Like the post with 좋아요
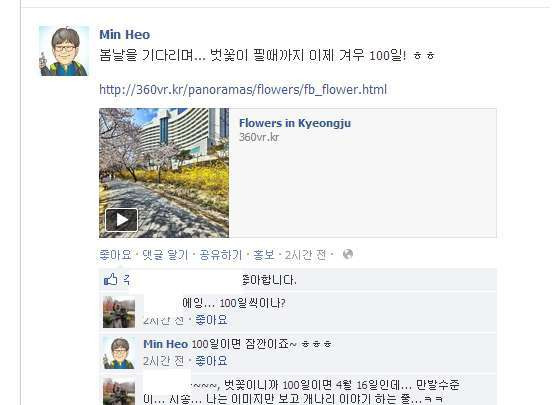 (x=115, y=255)
